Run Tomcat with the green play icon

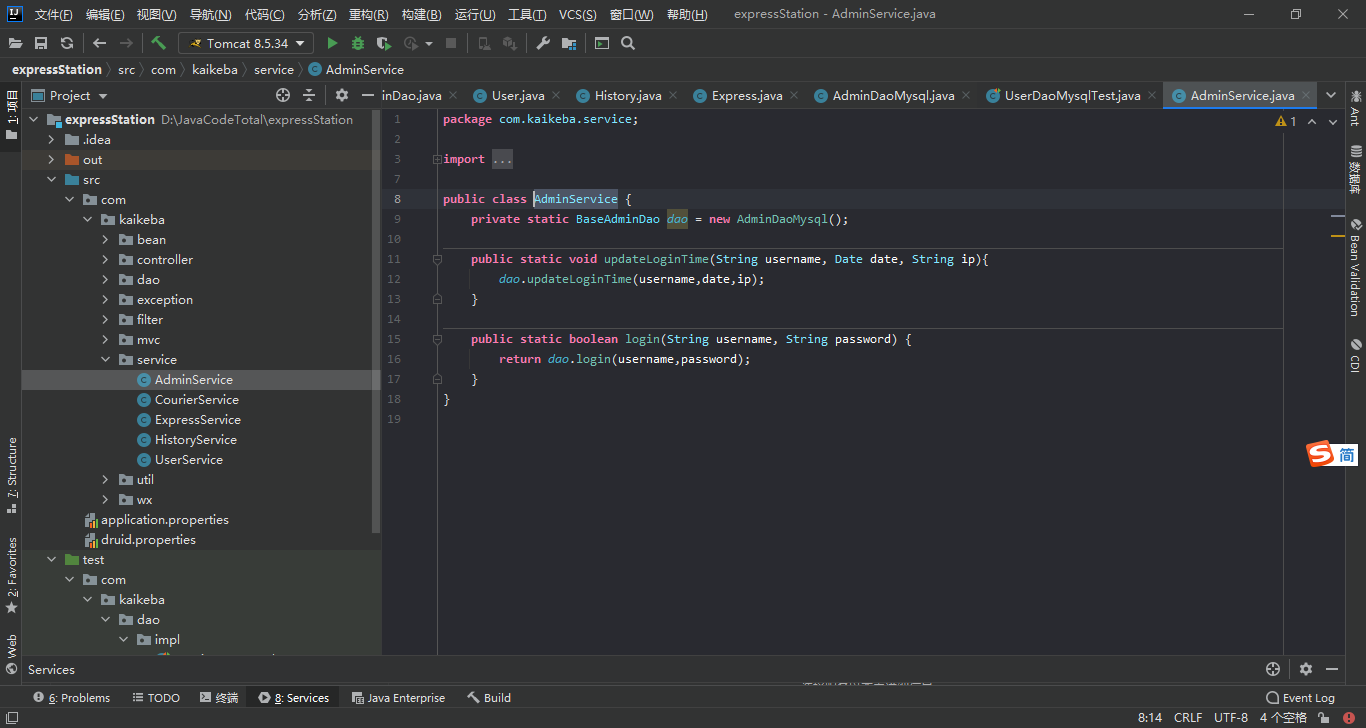tap(332, 43)
